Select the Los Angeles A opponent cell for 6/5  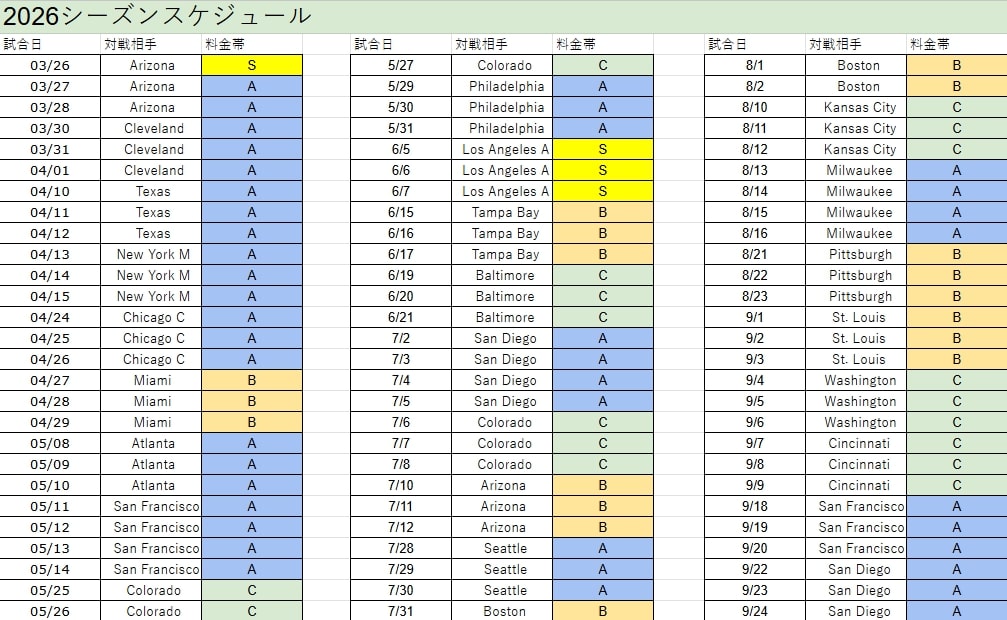[x=504, y=149]
